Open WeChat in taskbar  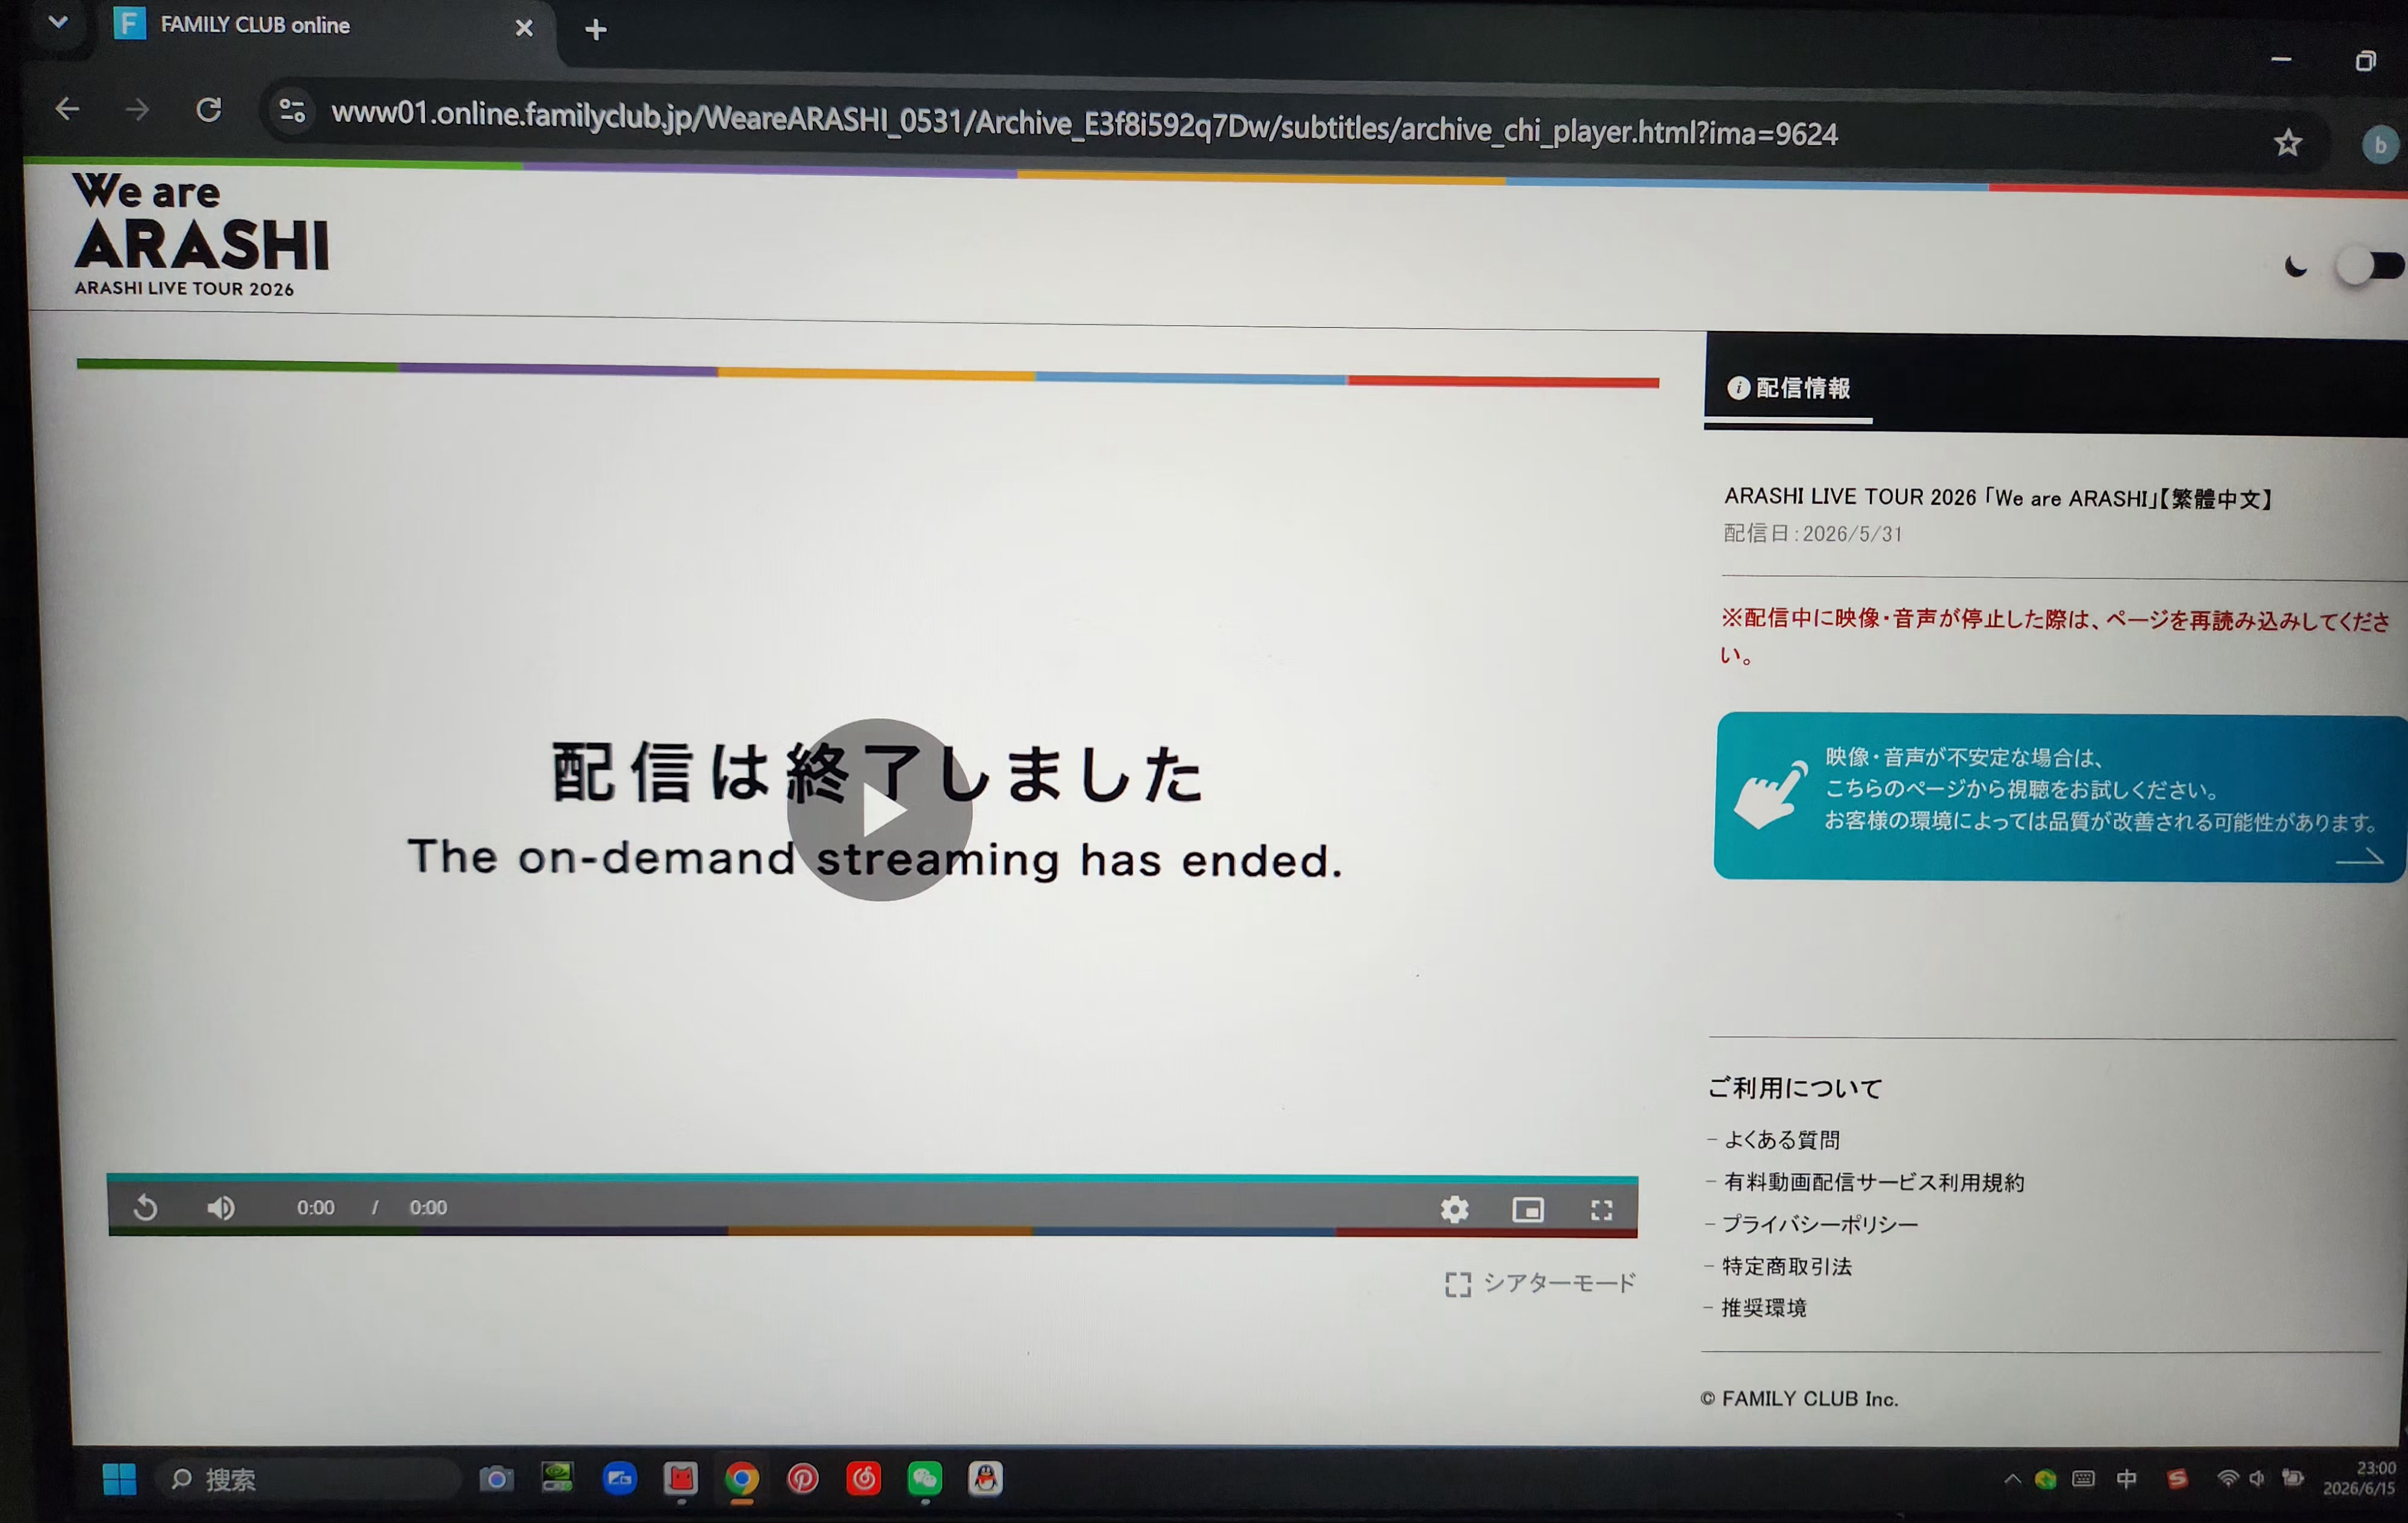(x=924, y=1479)
